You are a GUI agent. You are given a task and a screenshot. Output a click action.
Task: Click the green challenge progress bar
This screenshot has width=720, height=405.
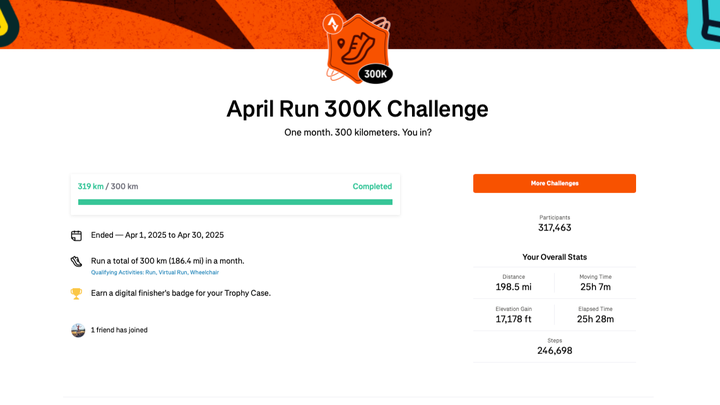point(235,202)
